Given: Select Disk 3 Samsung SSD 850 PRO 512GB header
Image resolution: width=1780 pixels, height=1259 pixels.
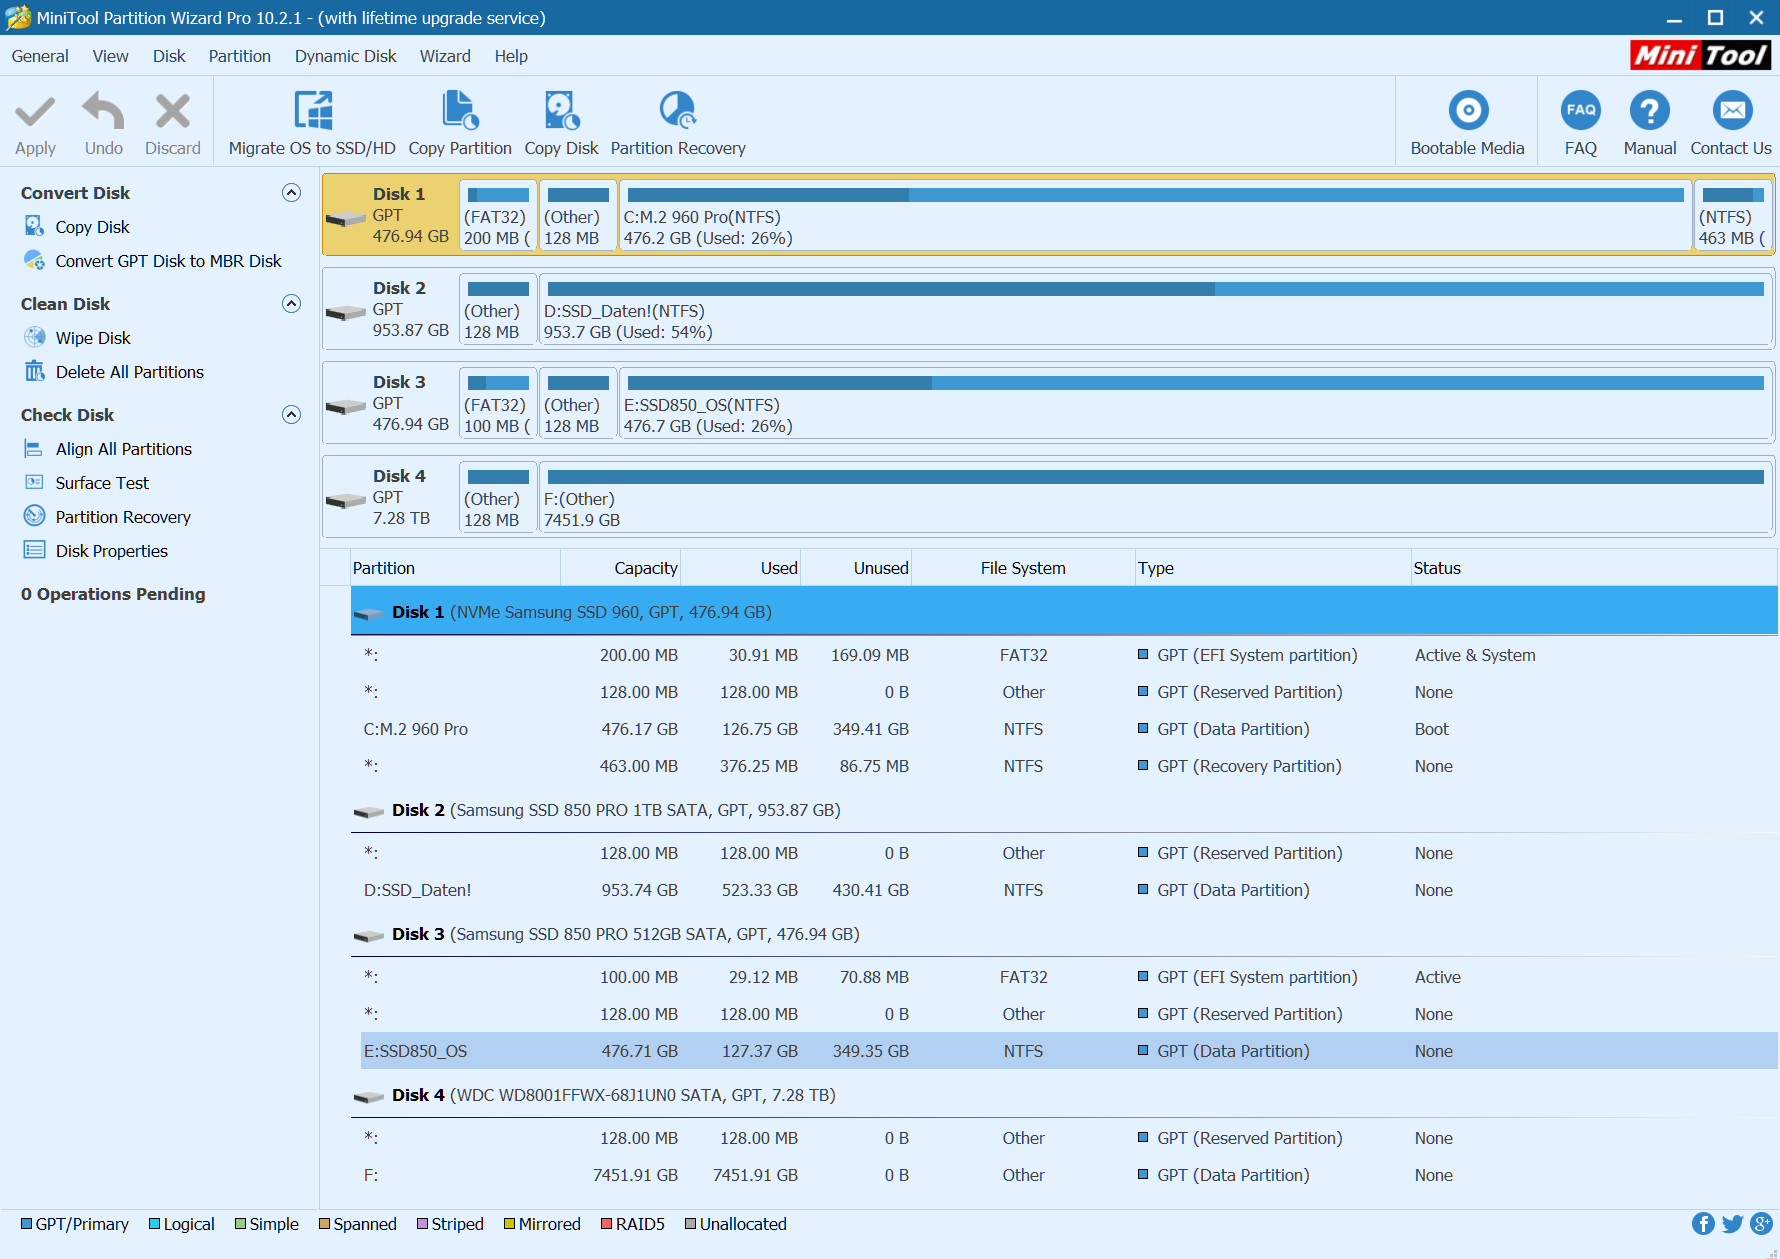Looking at the screenshot, I should click(1064, 934).
